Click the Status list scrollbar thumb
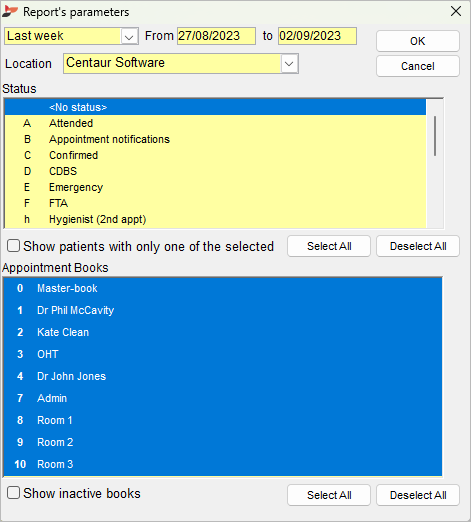Image resolution: width=471 pixels, height=522 pixels. 435,136
